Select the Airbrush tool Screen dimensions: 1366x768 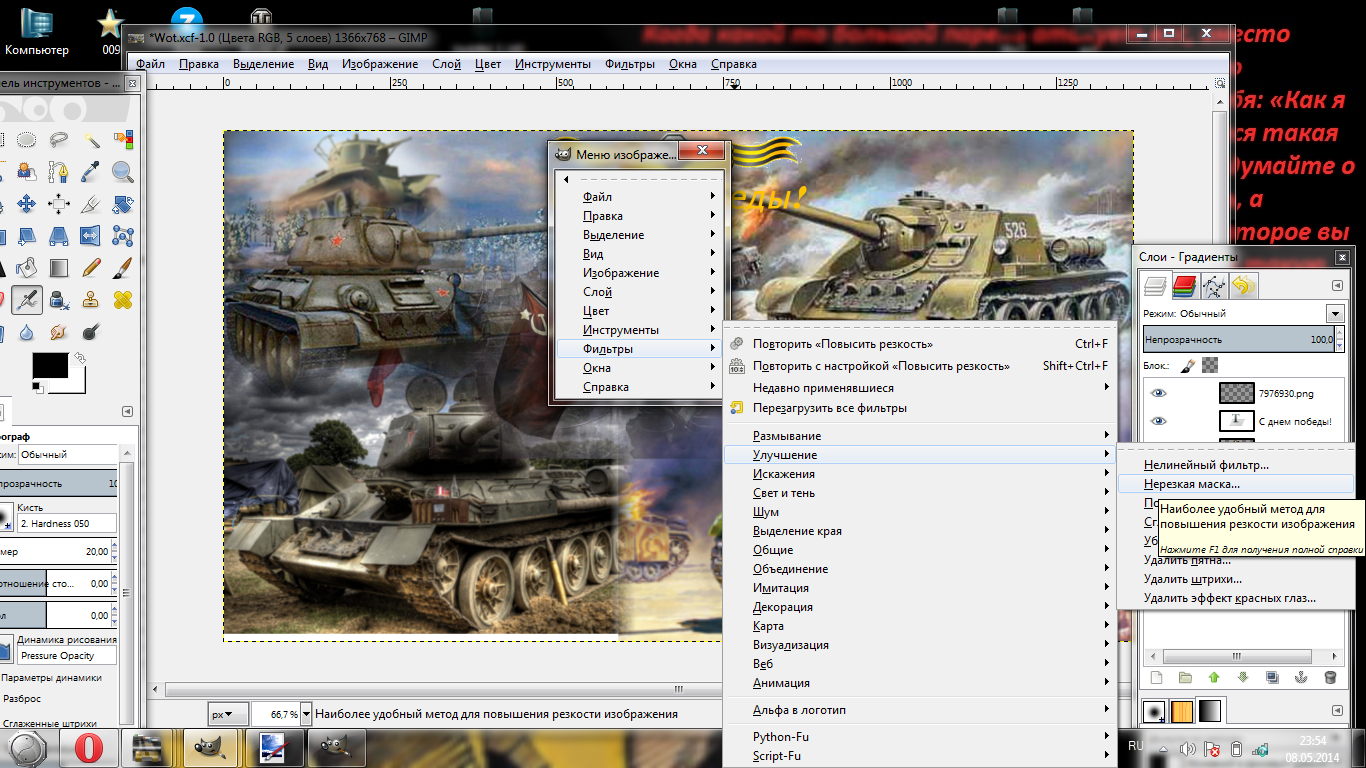[26, 299]
